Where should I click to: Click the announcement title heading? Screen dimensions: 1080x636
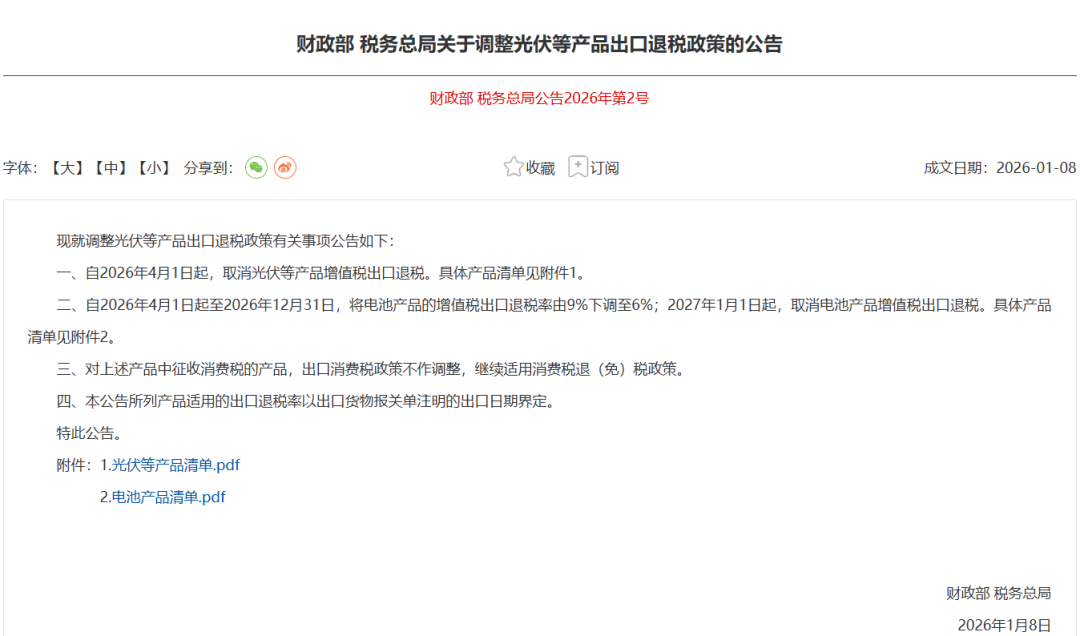click(539, 45)
